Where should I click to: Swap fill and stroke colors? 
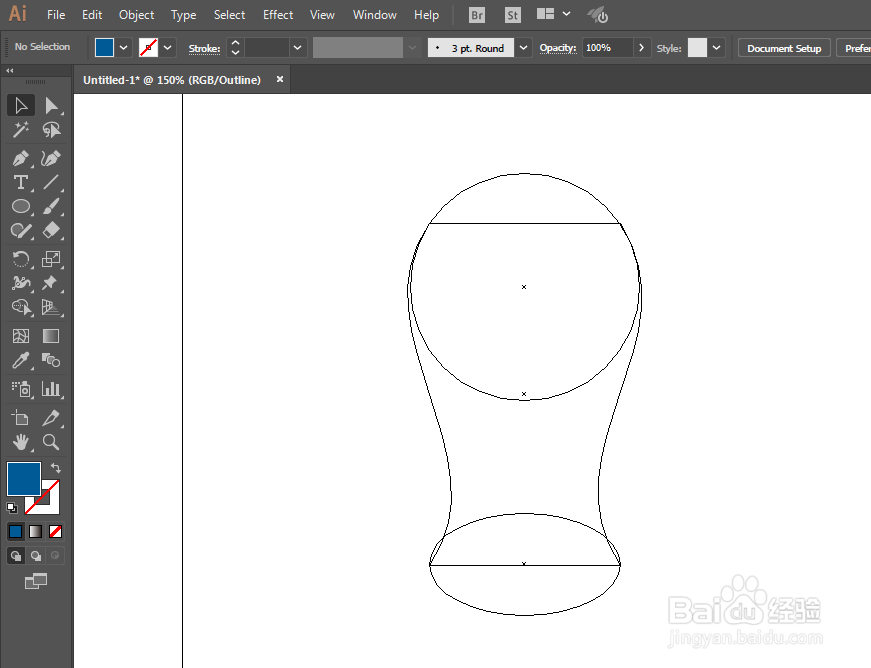tap(56, 468)
